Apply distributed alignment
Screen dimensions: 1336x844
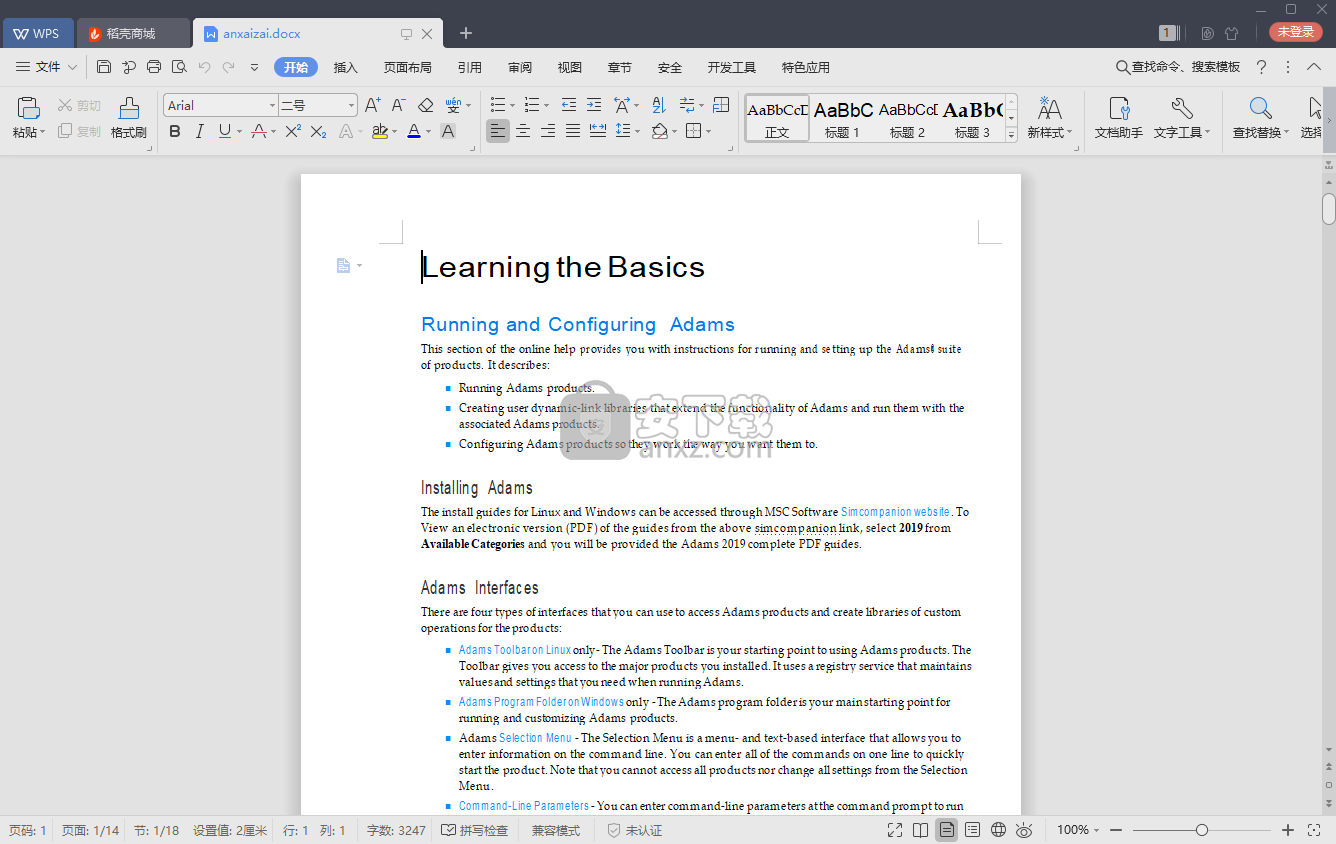point(598,131)
